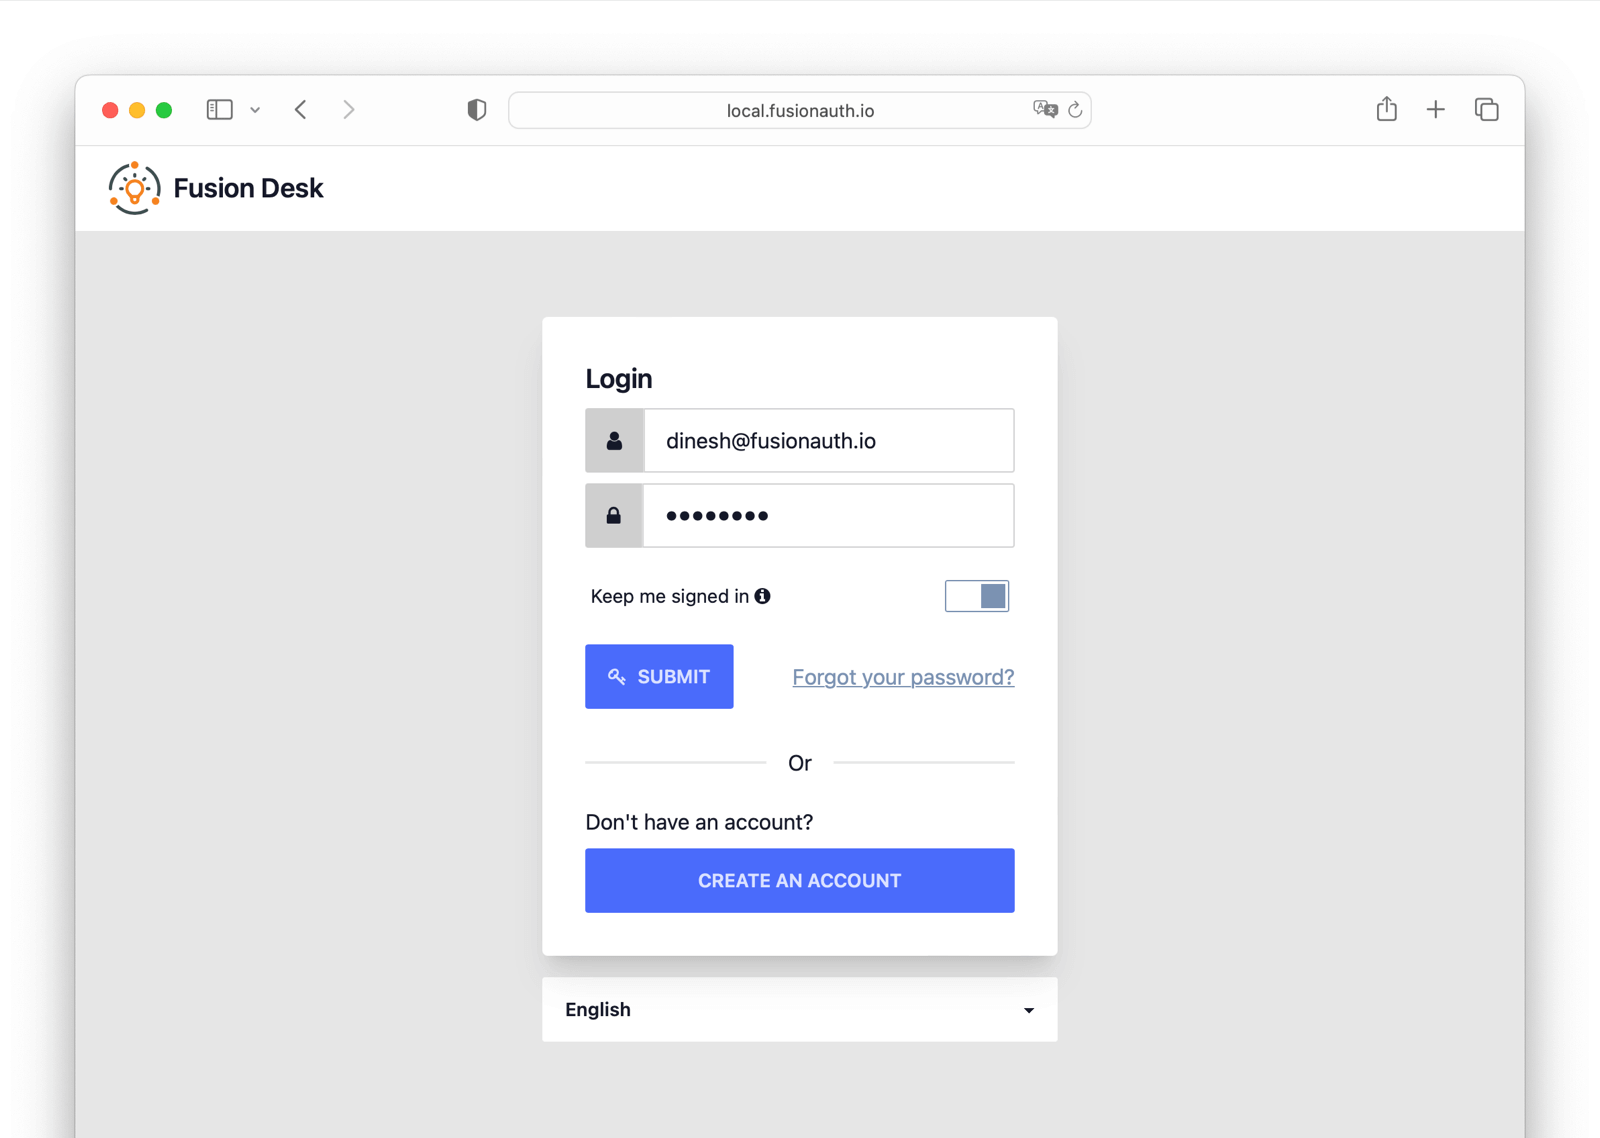Click the email field with dinesh@fusionauth.io

tap(829, 441)
